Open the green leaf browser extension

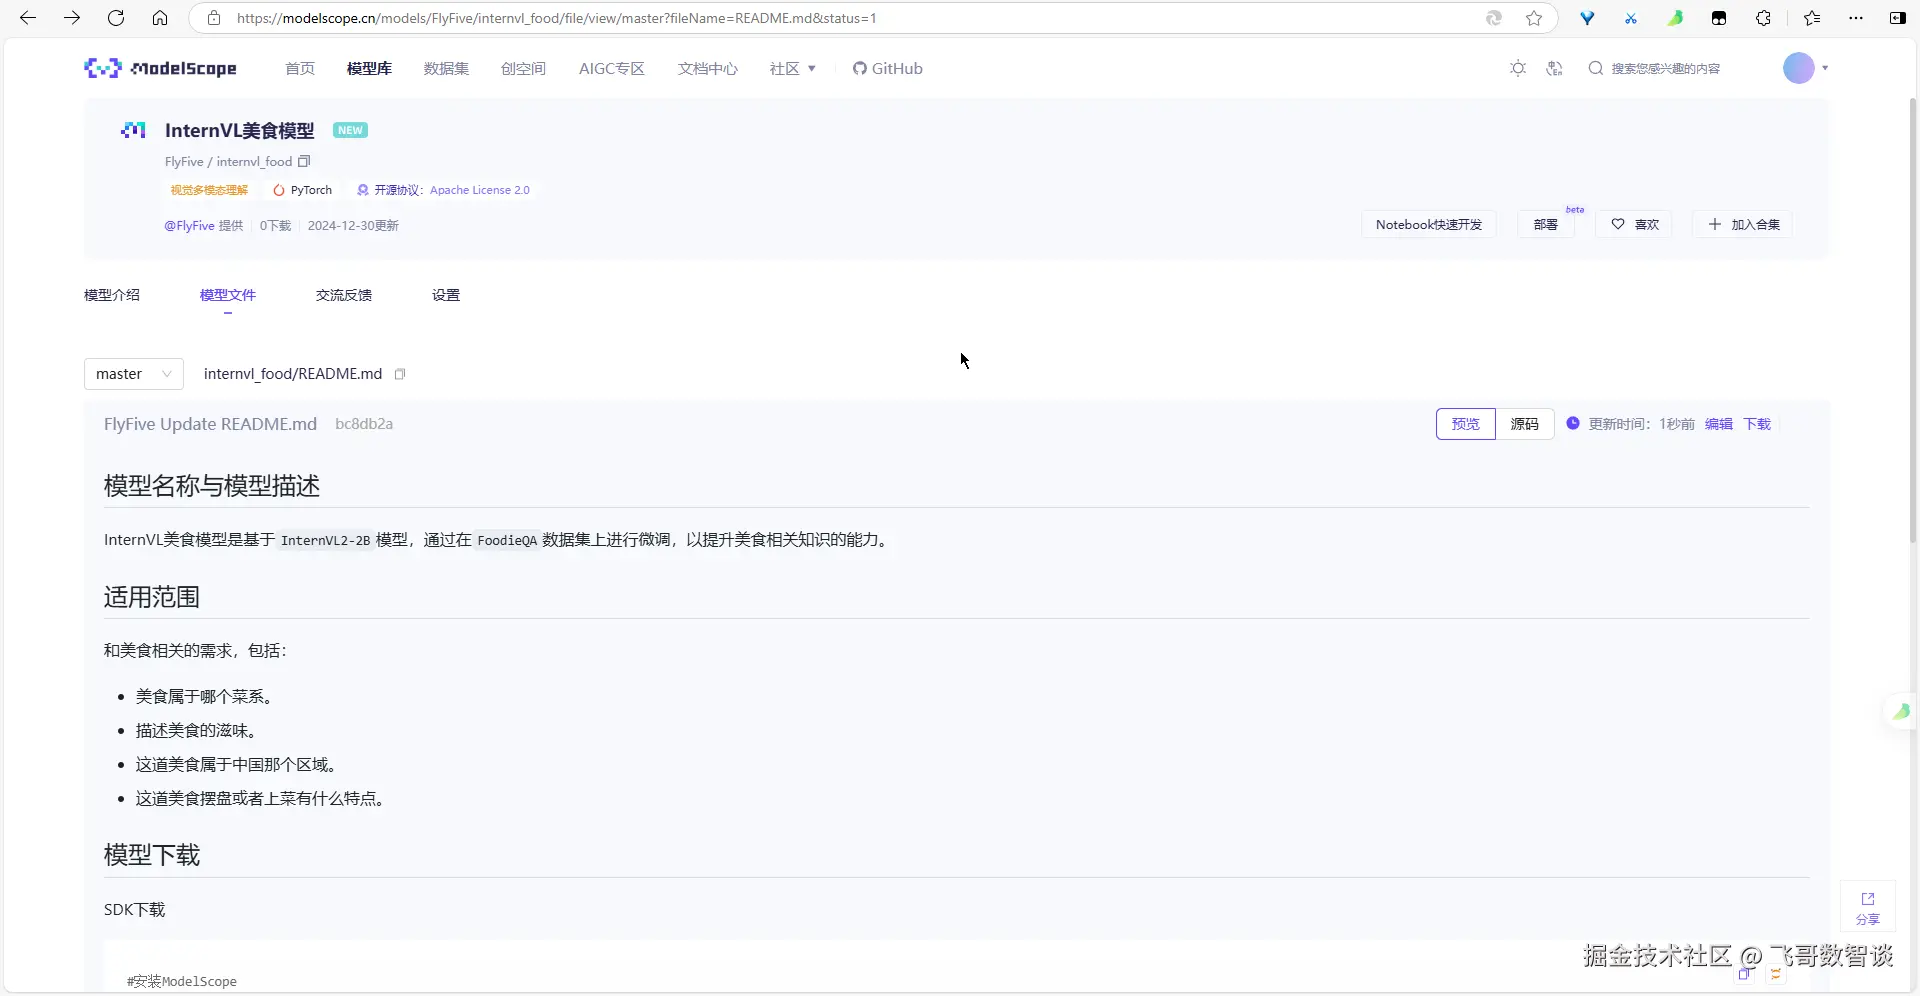click(x=1675, y=18)
